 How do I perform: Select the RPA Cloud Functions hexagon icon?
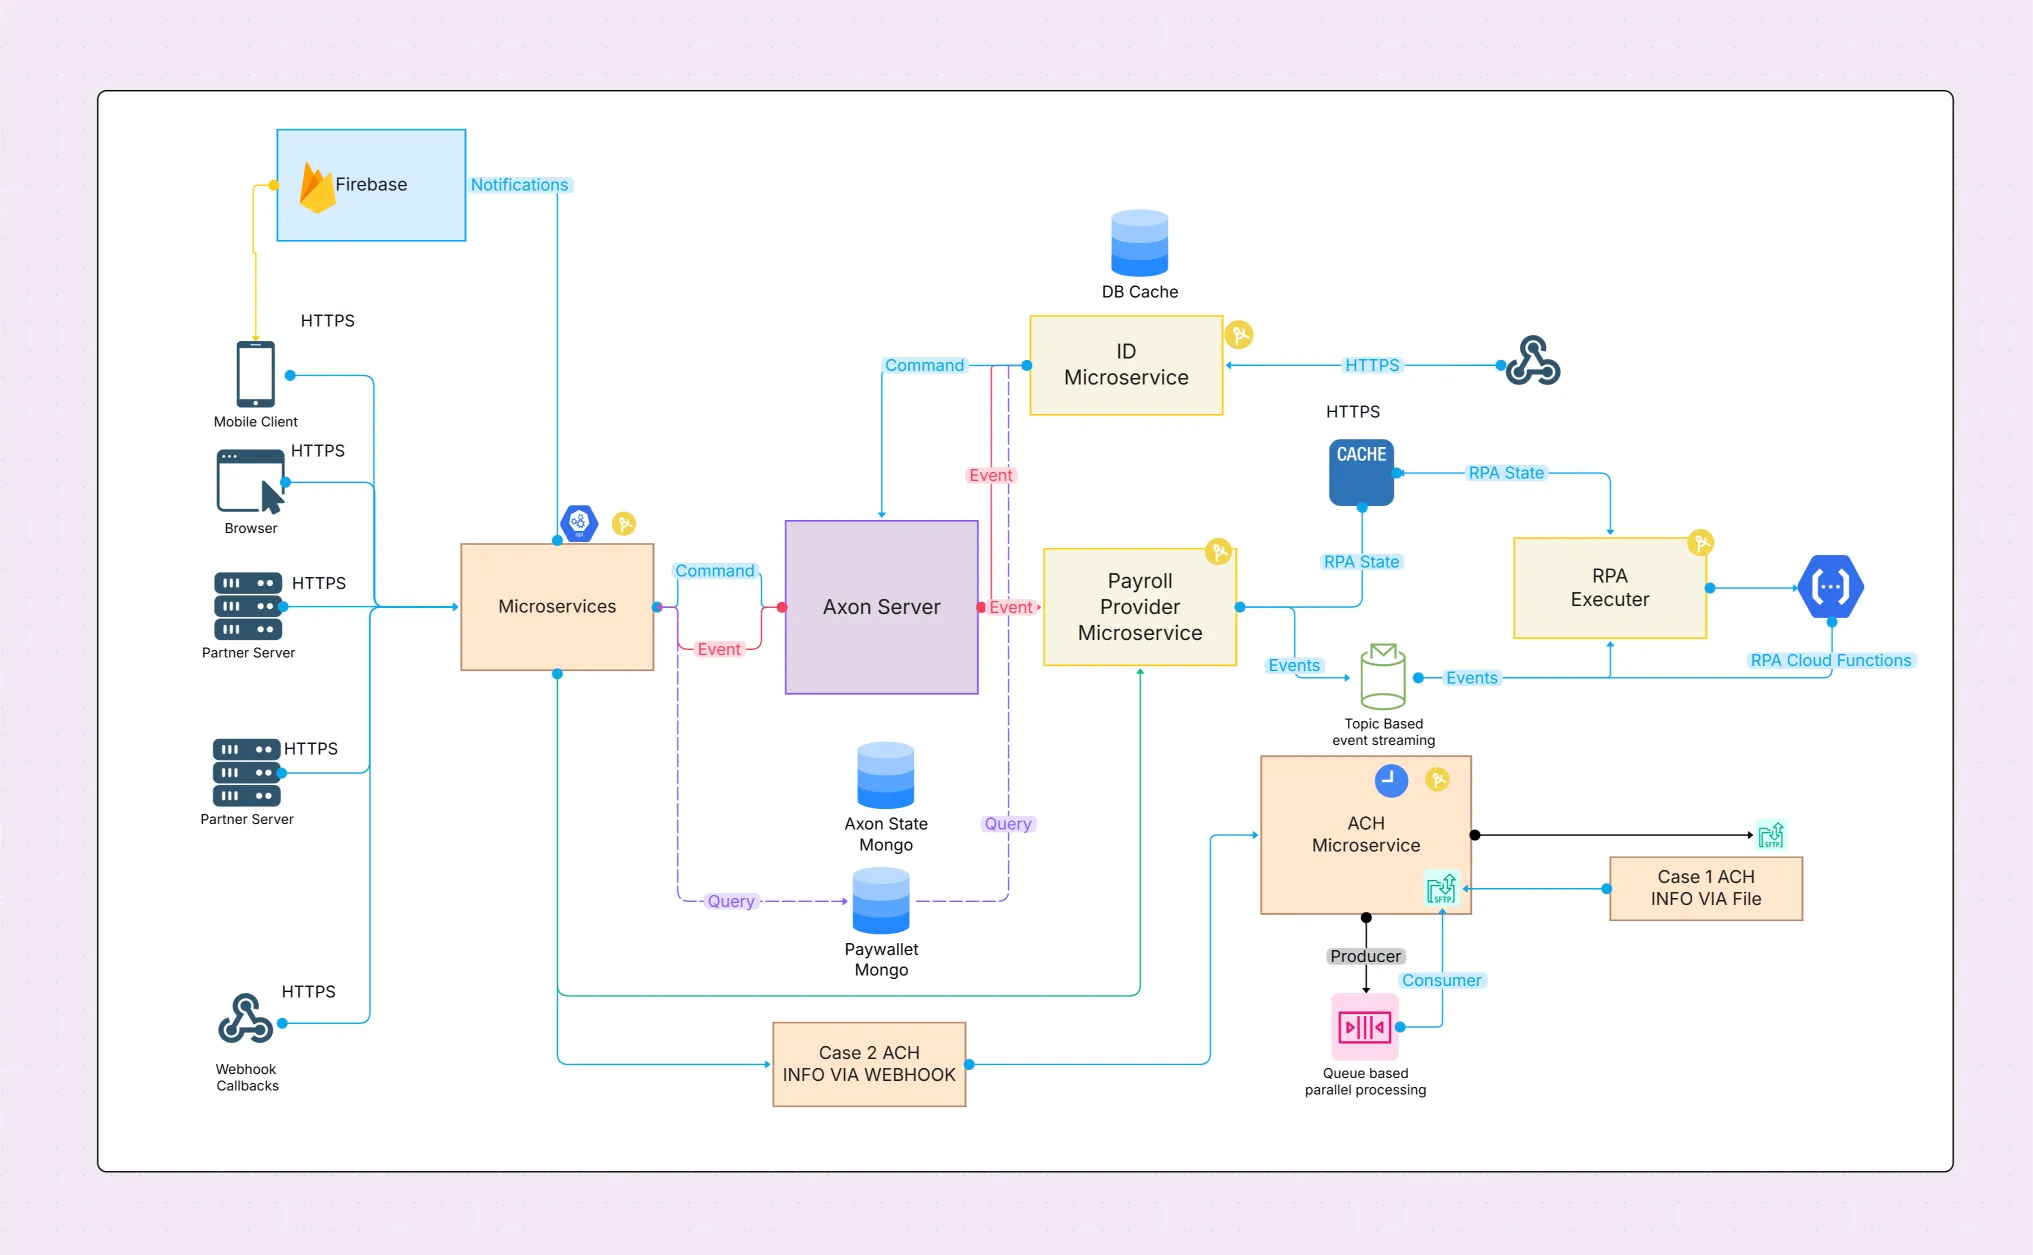[x=1830, y=587]
